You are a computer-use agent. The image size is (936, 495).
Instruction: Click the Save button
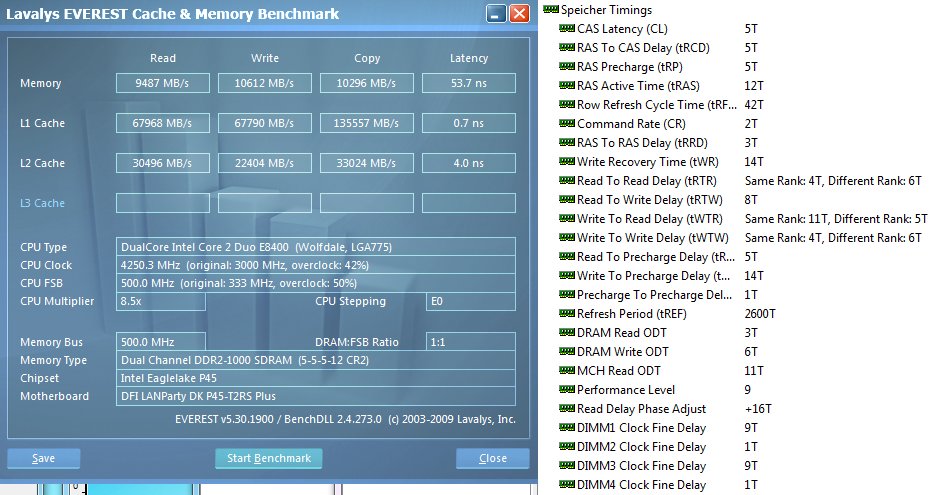(x=44, y=458)
